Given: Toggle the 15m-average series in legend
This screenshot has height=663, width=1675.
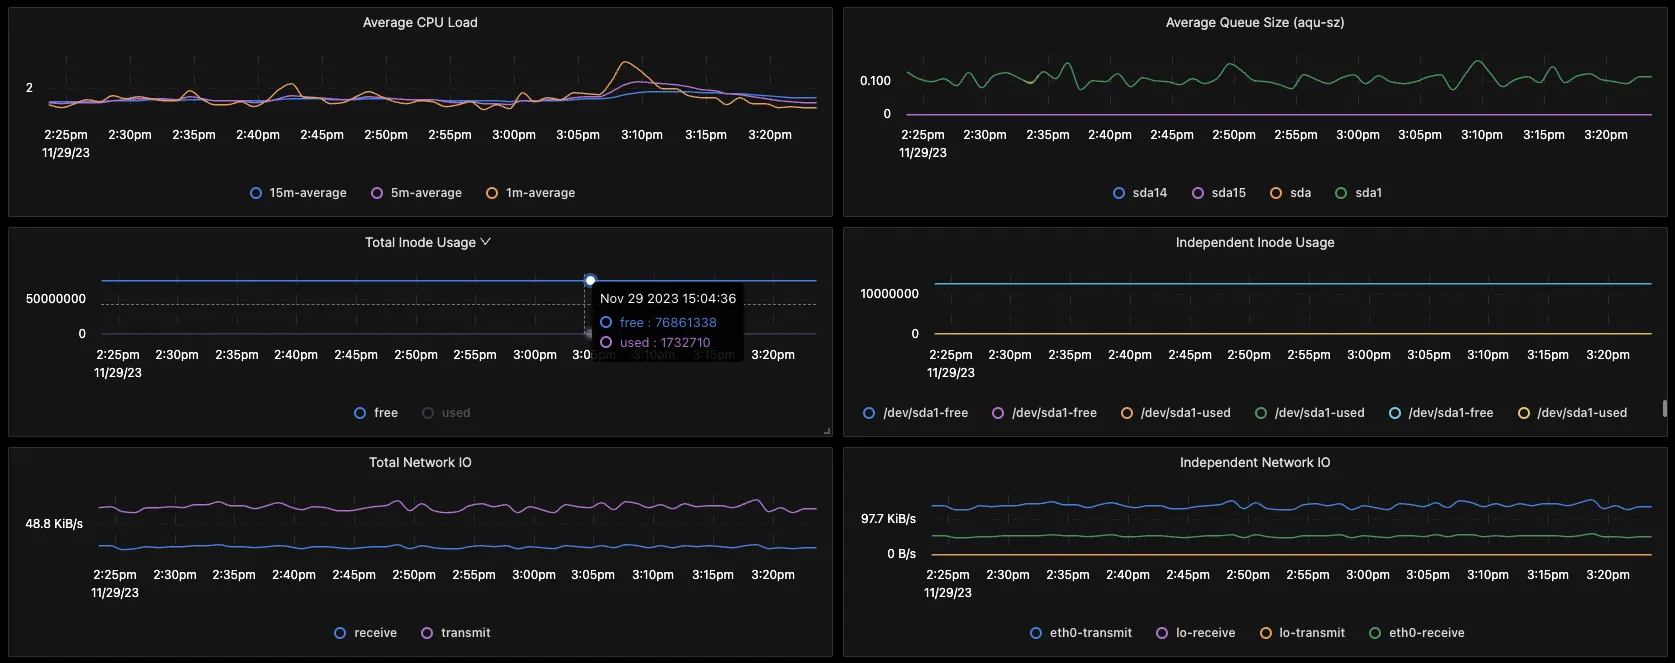Looking at the screenshot, I should [x=298, y=193].
